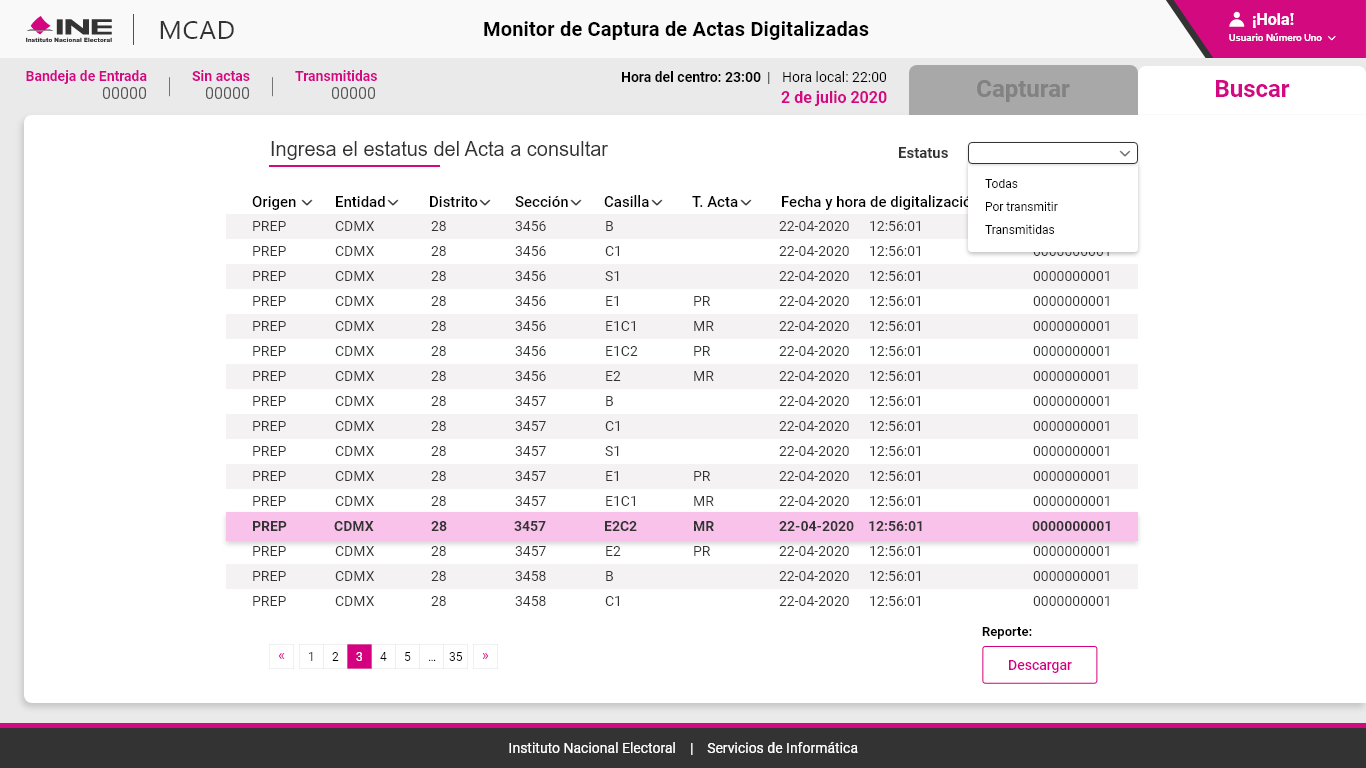This screenshot has height=768, width=1366.
Task: Go to page 2
Action: [335, 657]
